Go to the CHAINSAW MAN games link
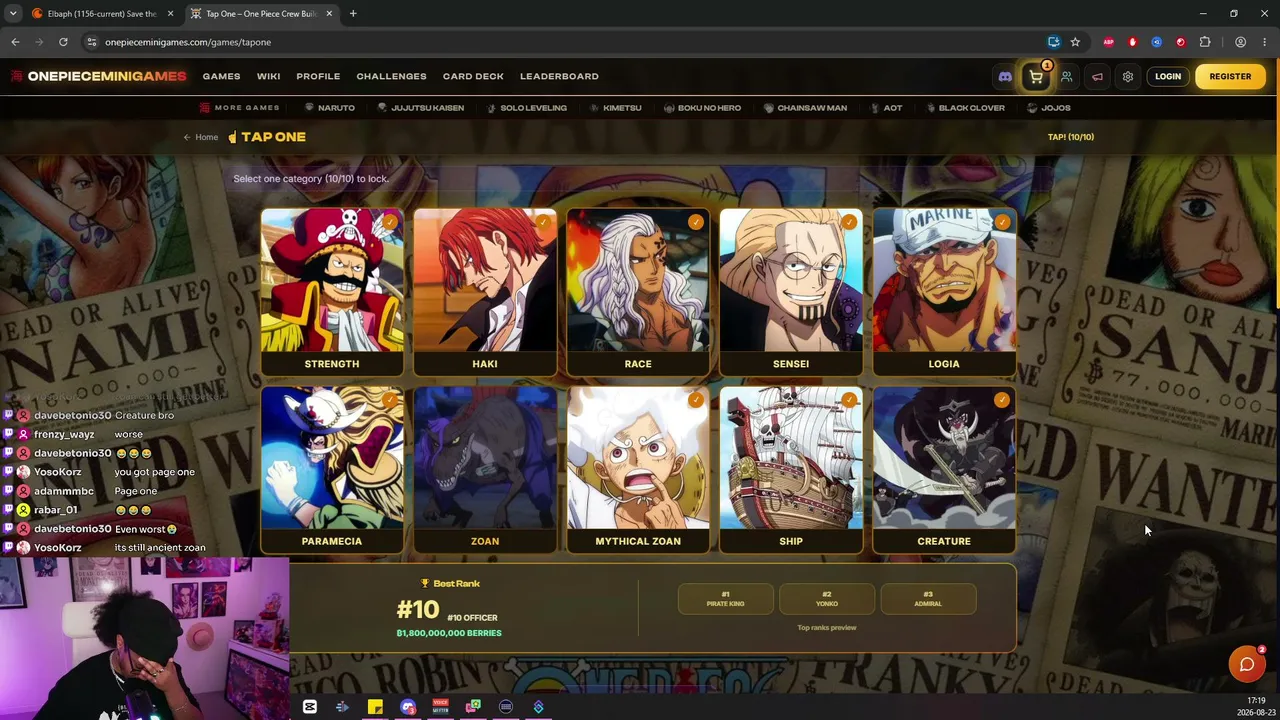1280x720 pixels. (x=805, y=108)
